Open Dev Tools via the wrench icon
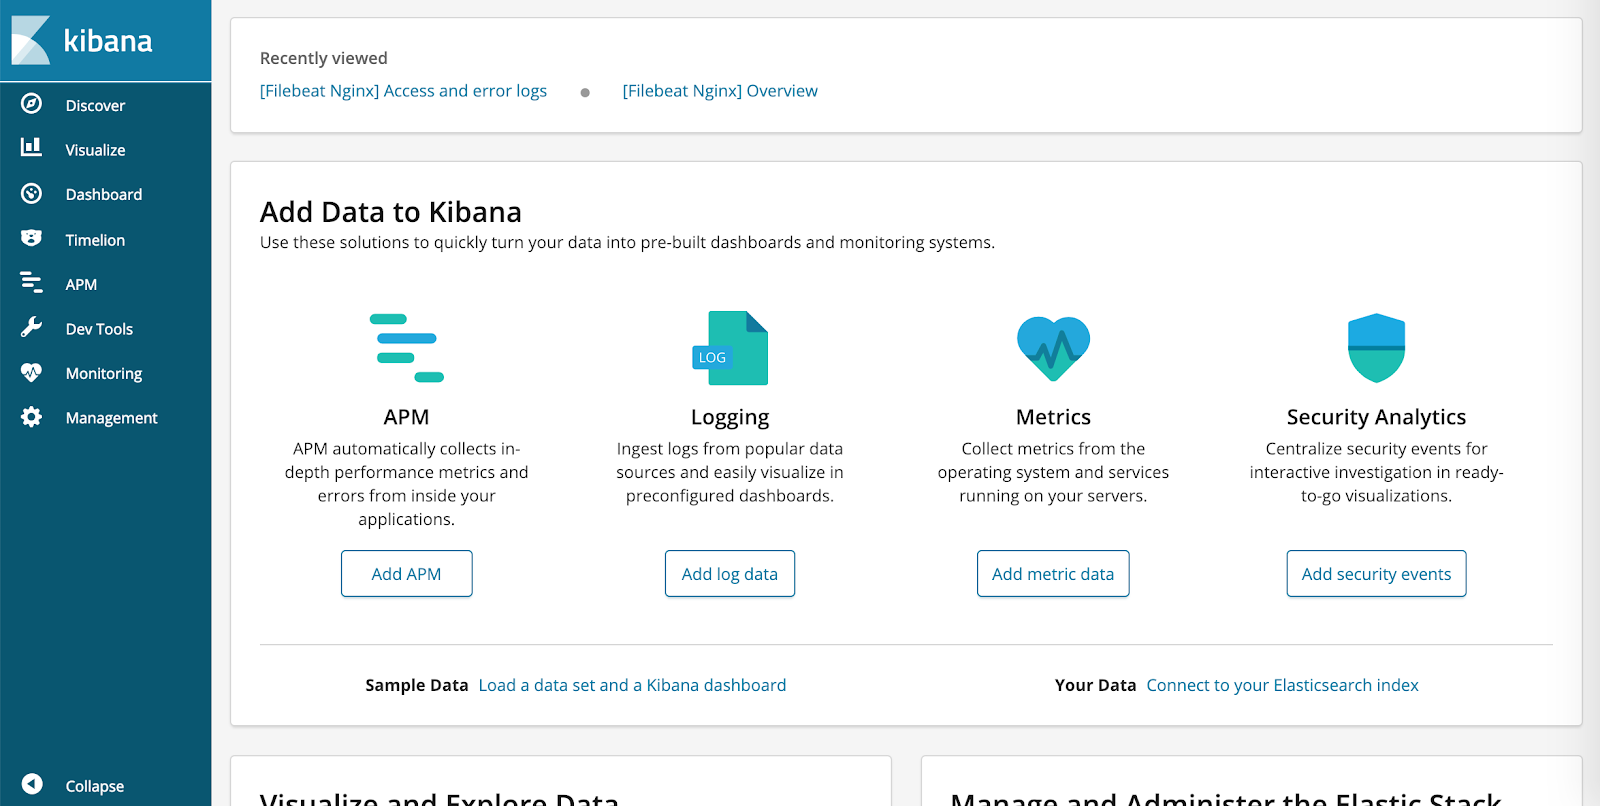This screenshot has width=1600, height=806. tap(32, 327)
